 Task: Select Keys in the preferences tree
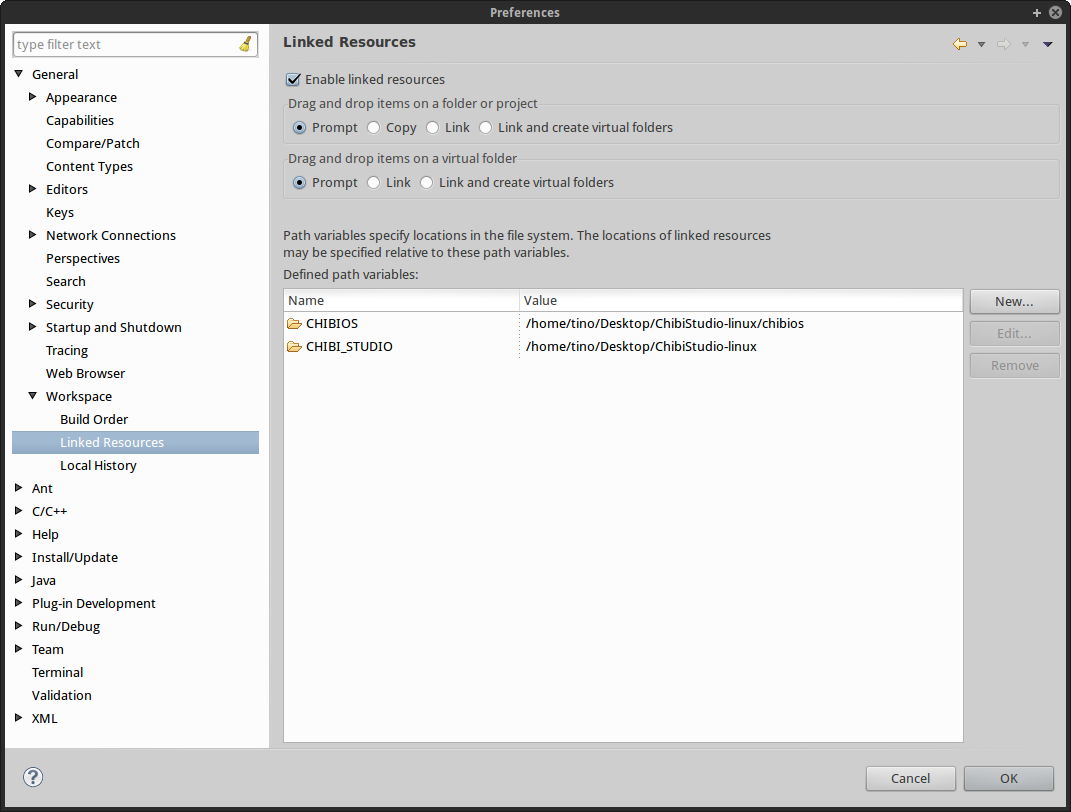click(x=60, y=212)
